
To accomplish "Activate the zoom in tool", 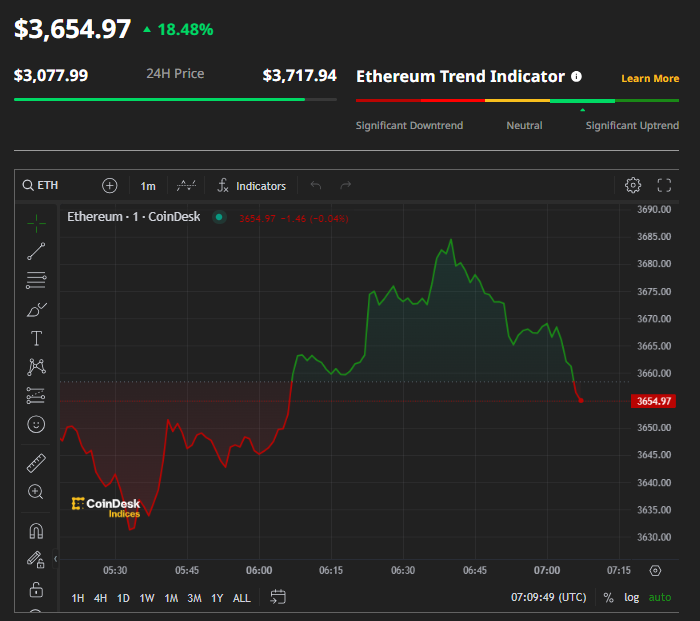I will pos(36,492).
